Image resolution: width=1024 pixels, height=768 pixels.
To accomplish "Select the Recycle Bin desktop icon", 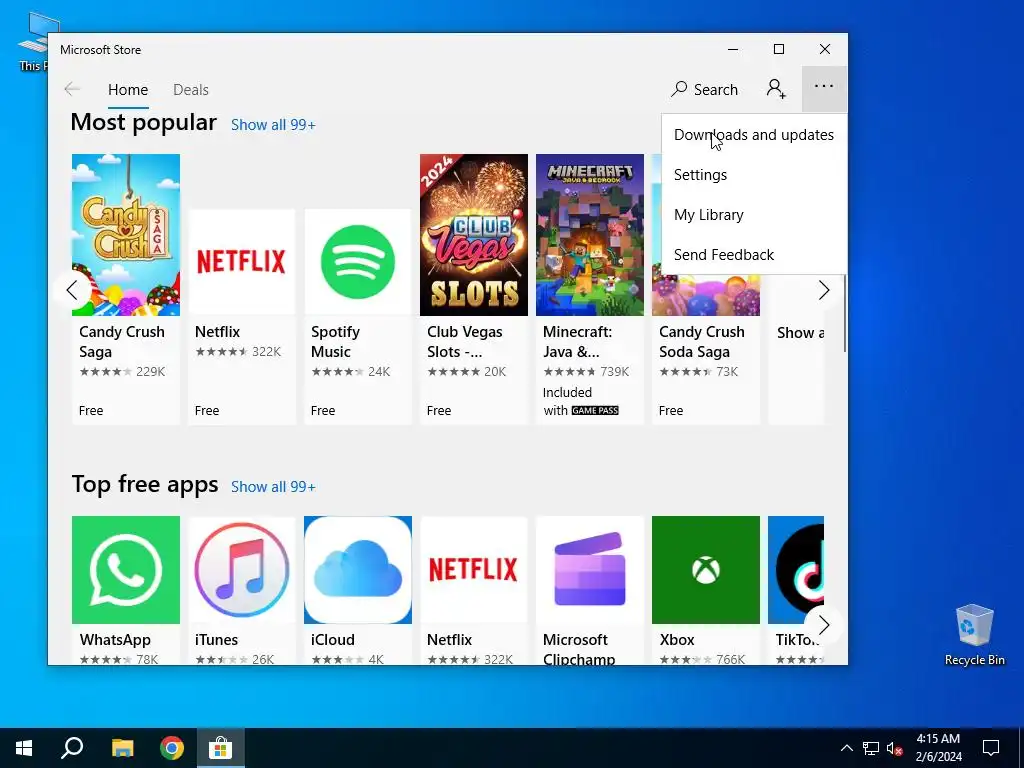I will pyautogui.click(x=974, y=634).
